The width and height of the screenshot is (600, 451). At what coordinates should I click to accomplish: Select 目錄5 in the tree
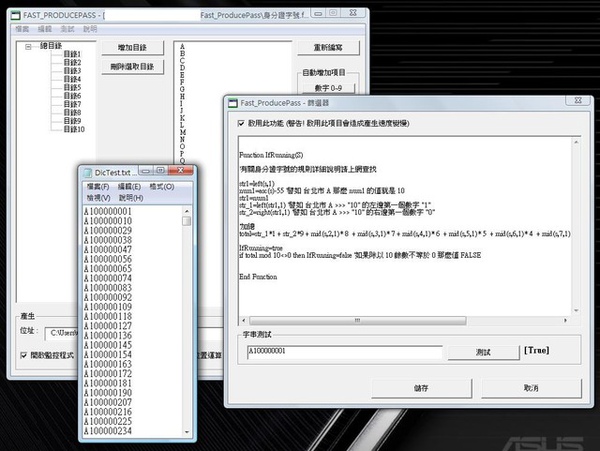(72, 87)
